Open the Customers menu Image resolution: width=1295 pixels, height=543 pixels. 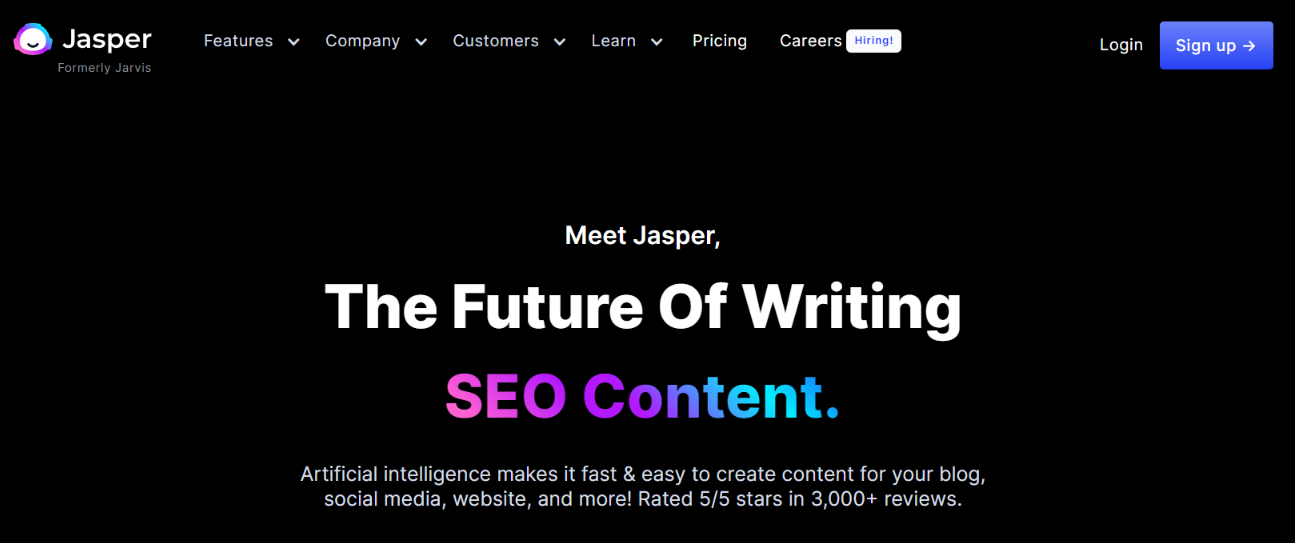click(495, 41)
